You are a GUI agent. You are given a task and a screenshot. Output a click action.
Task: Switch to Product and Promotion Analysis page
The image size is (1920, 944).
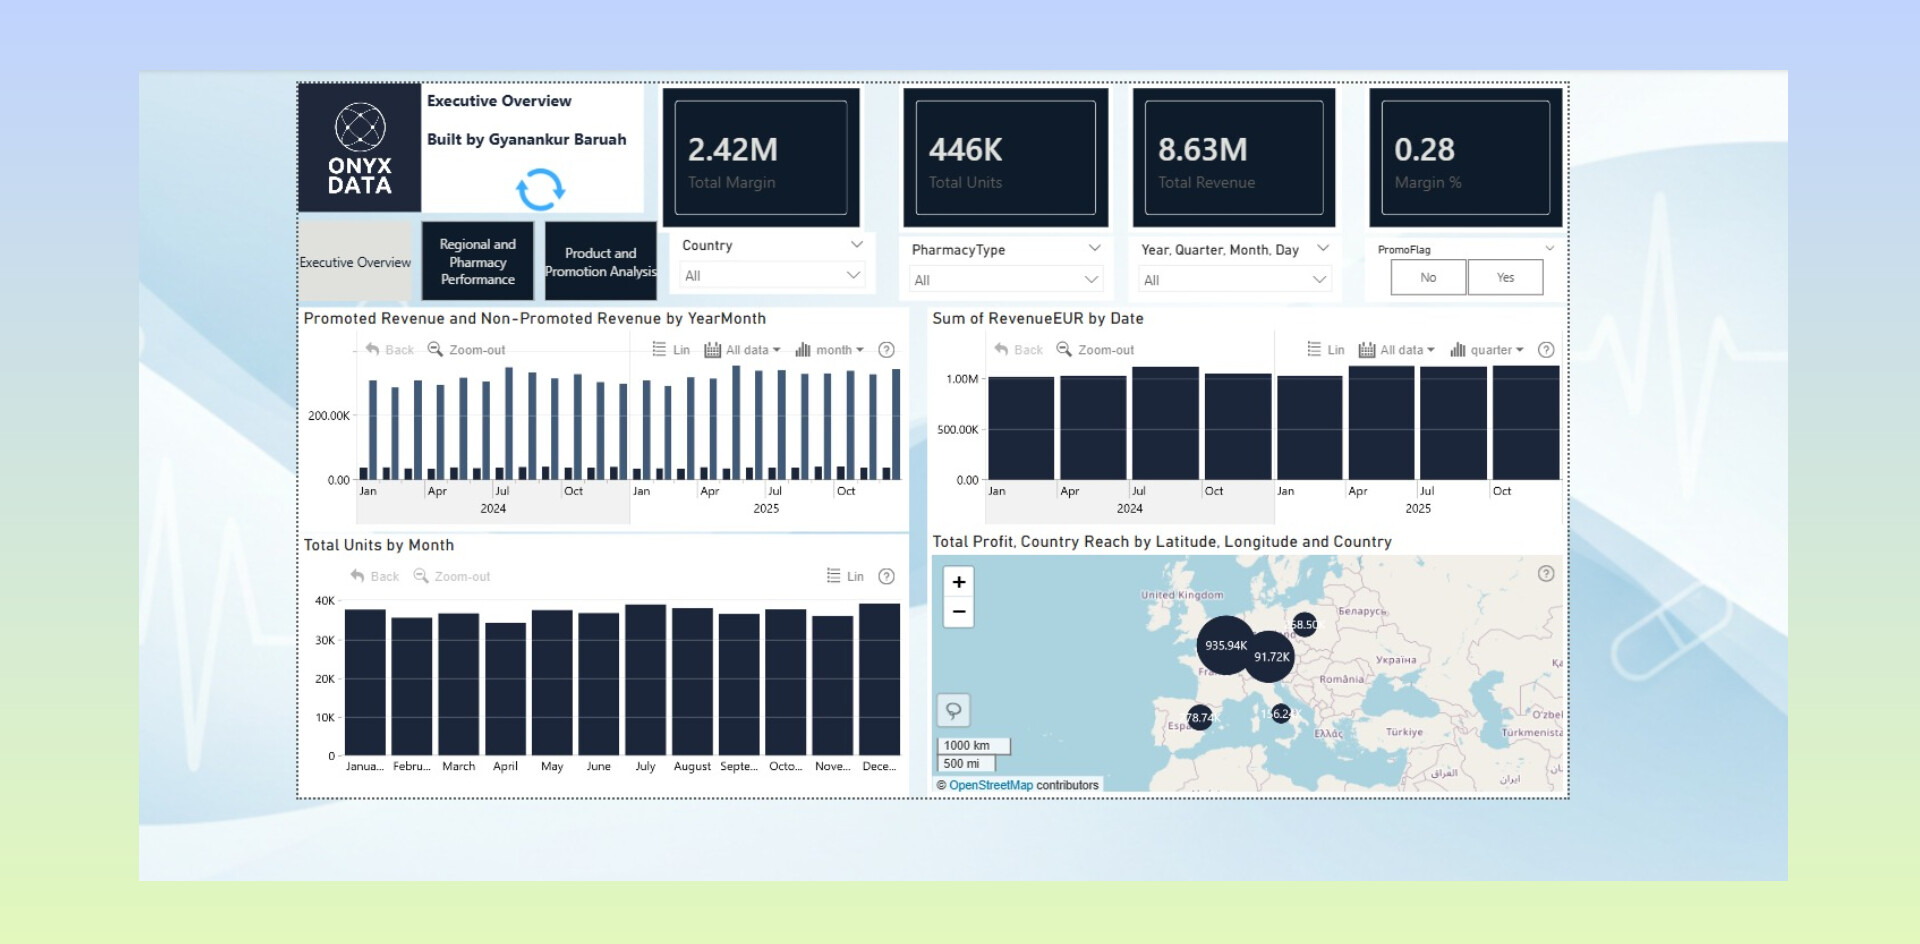click(x=600, y=262)
